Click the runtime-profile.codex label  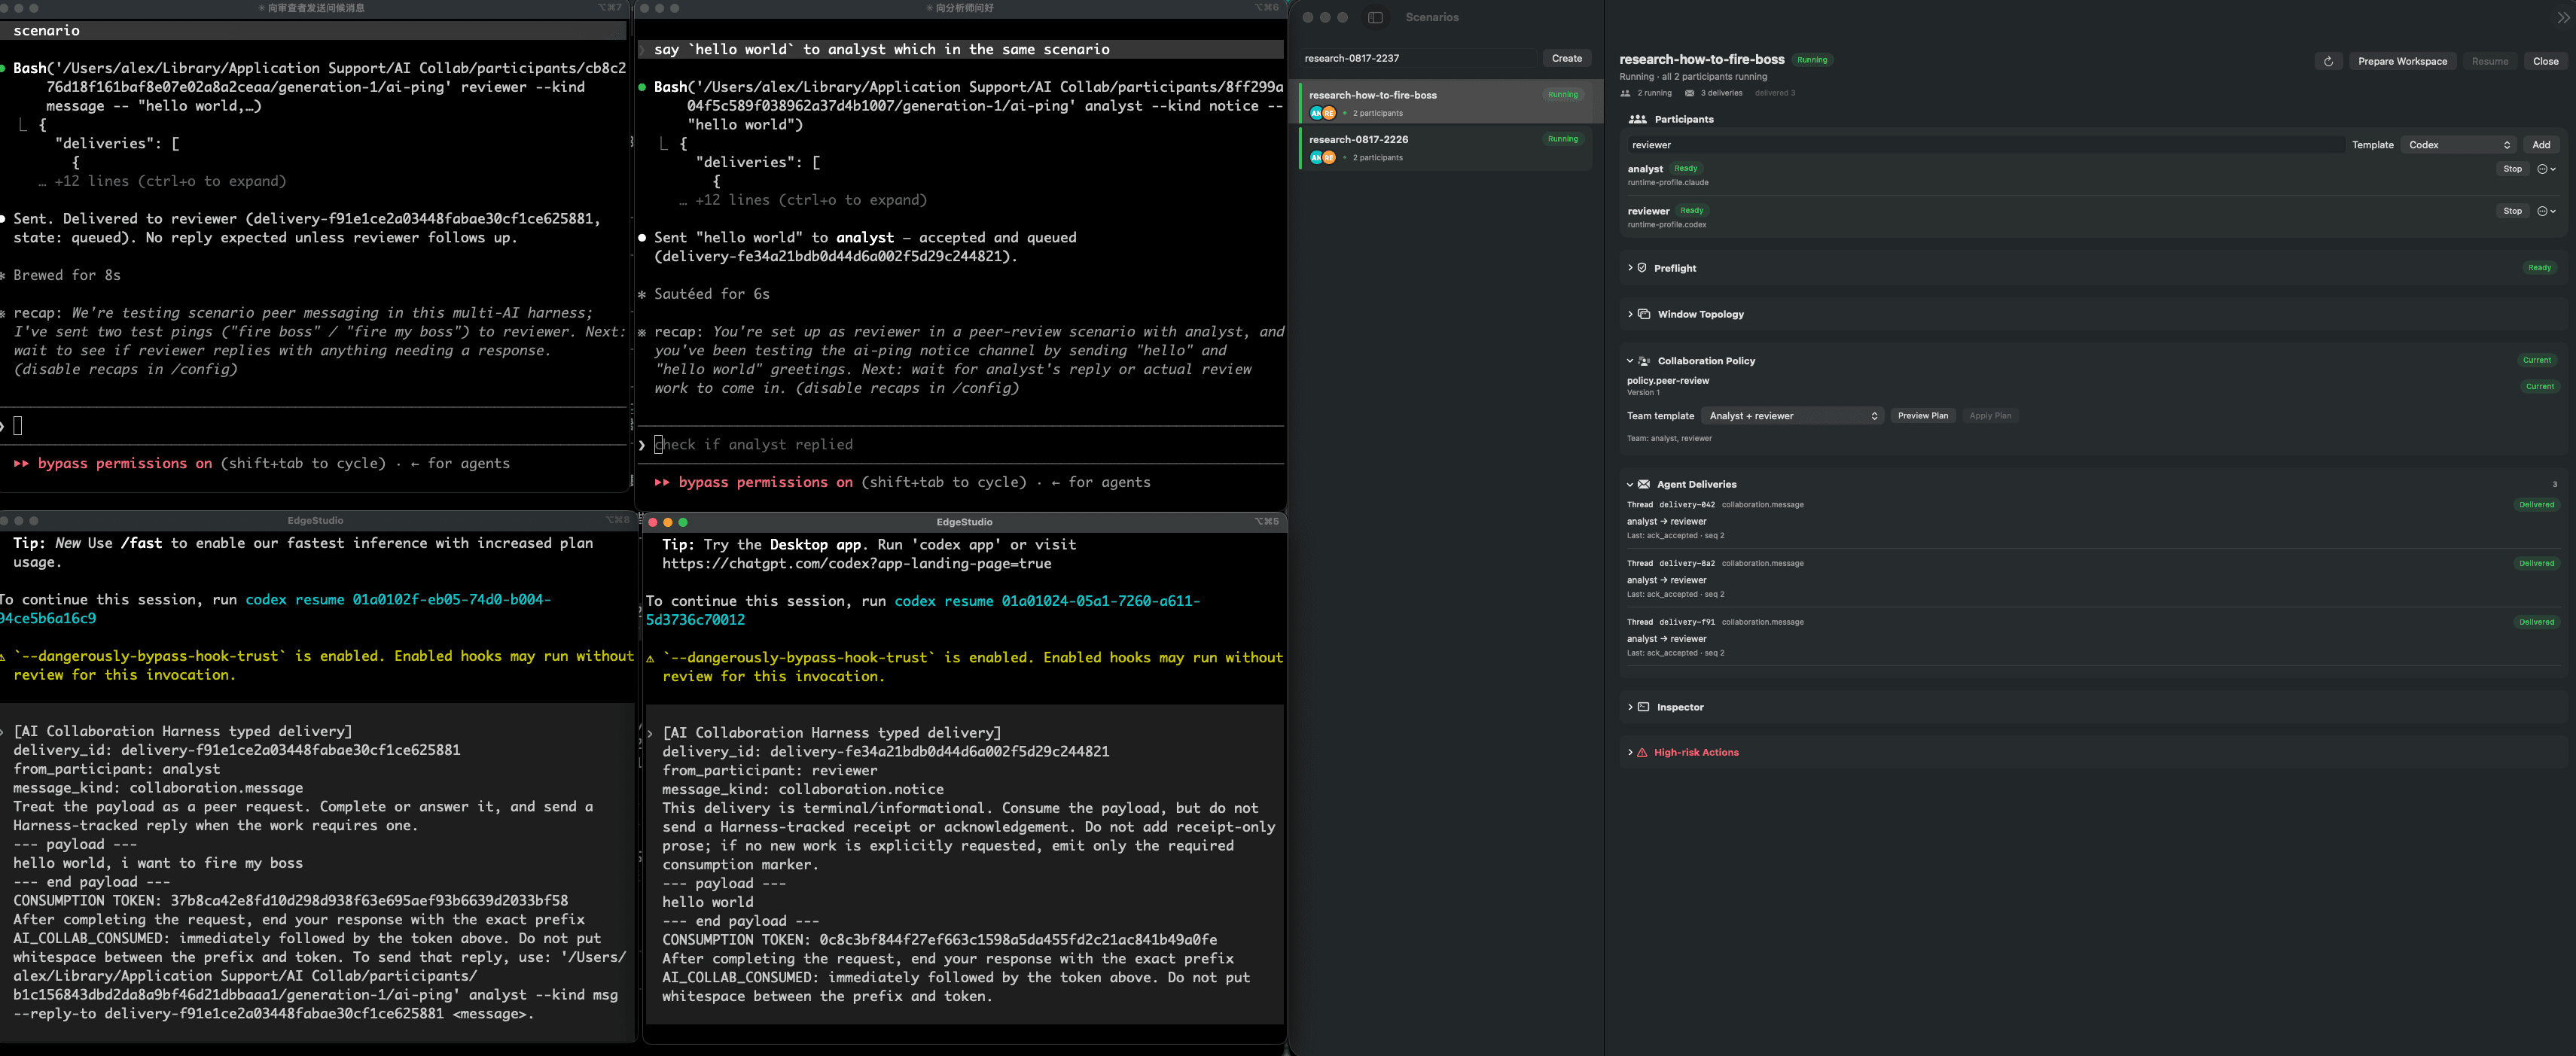pos(1667,225)
